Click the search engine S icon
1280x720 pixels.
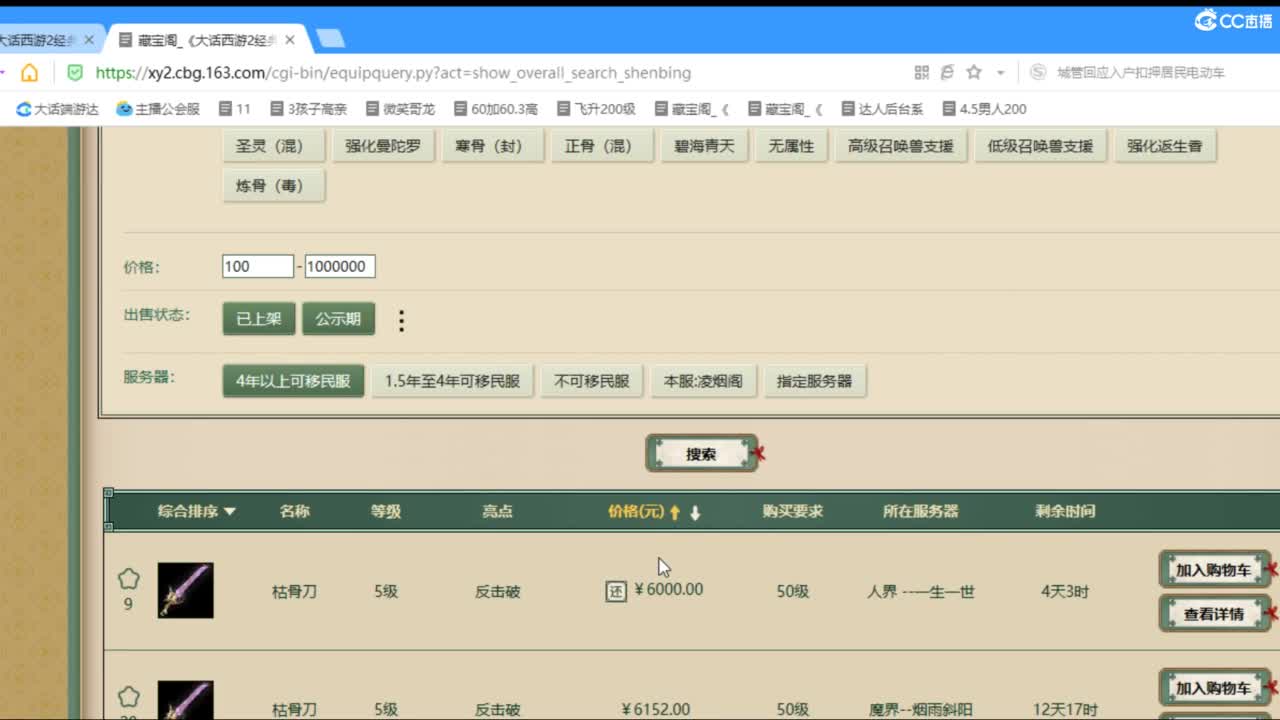point(1038,73)
